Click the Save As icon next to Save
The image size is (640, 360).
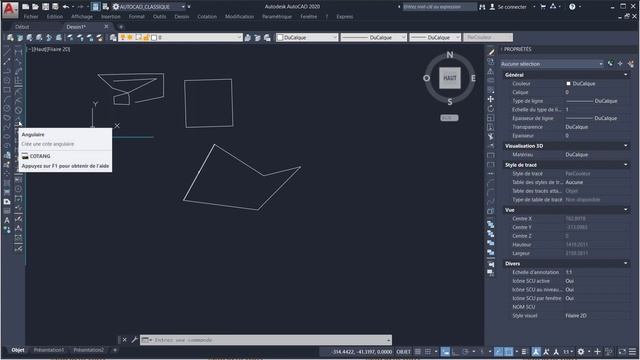(x=55, y=7)
